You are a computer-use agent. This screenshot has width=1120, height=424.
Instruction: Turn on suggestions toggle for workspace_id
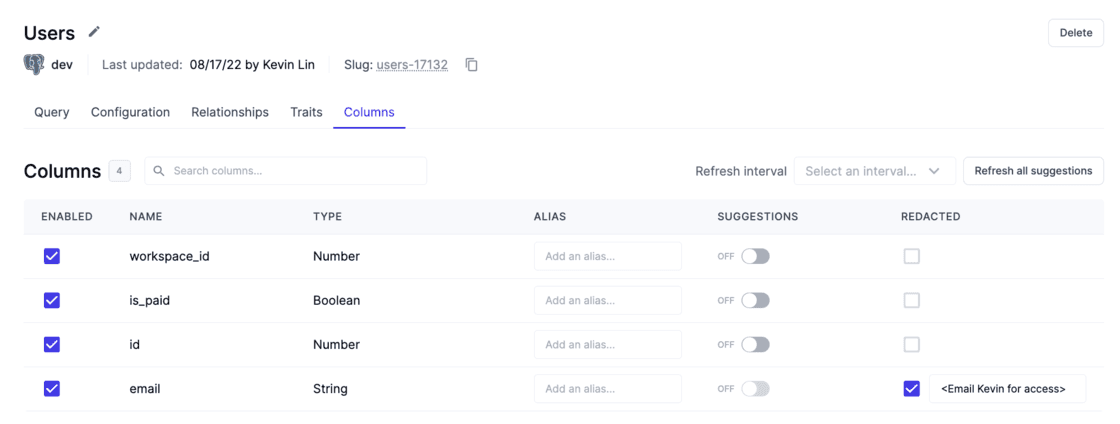[x=755, y=256]
